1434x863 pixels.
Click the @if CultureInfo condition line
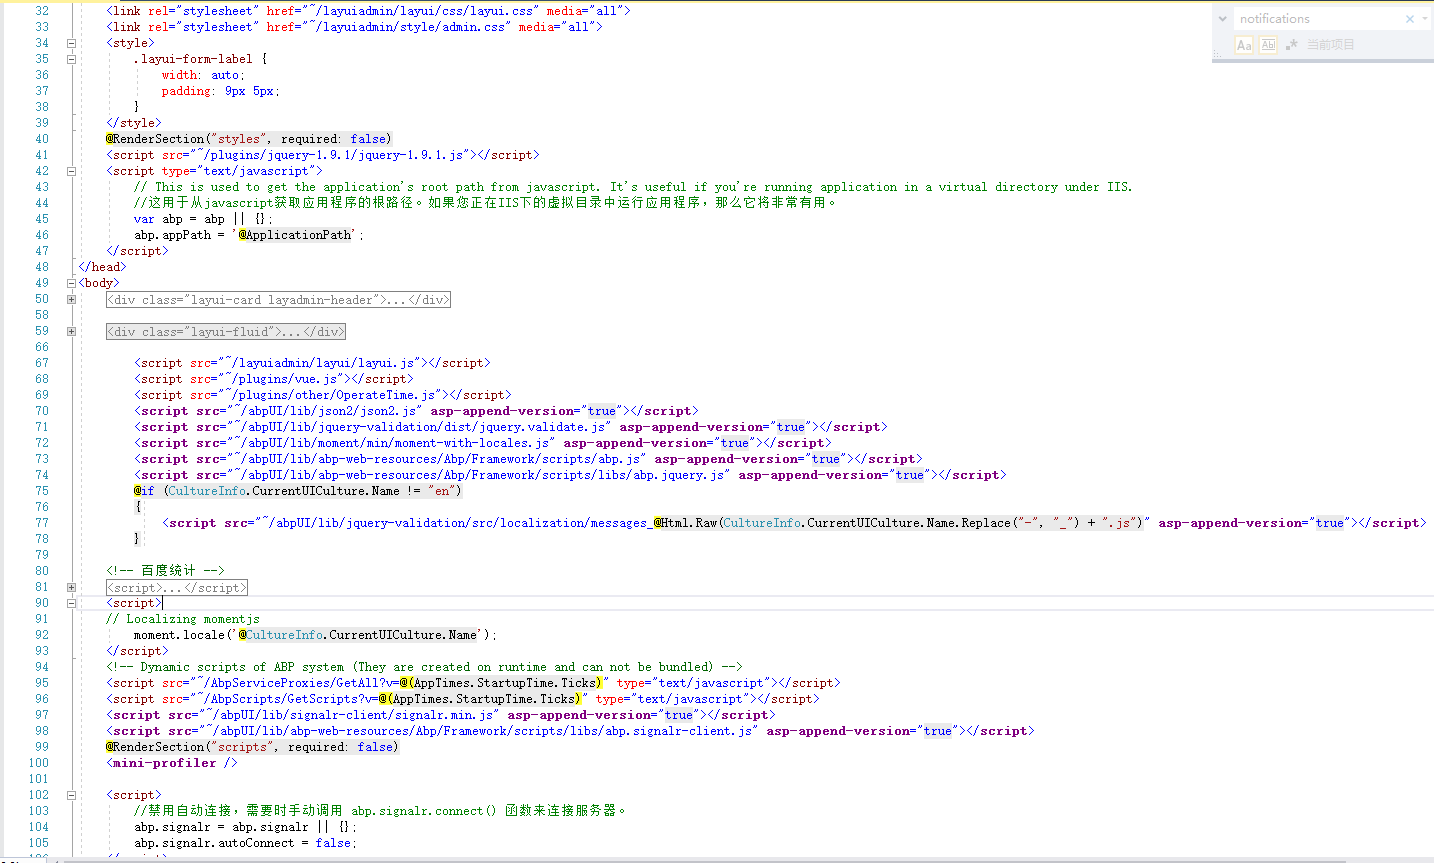[298, 491]
